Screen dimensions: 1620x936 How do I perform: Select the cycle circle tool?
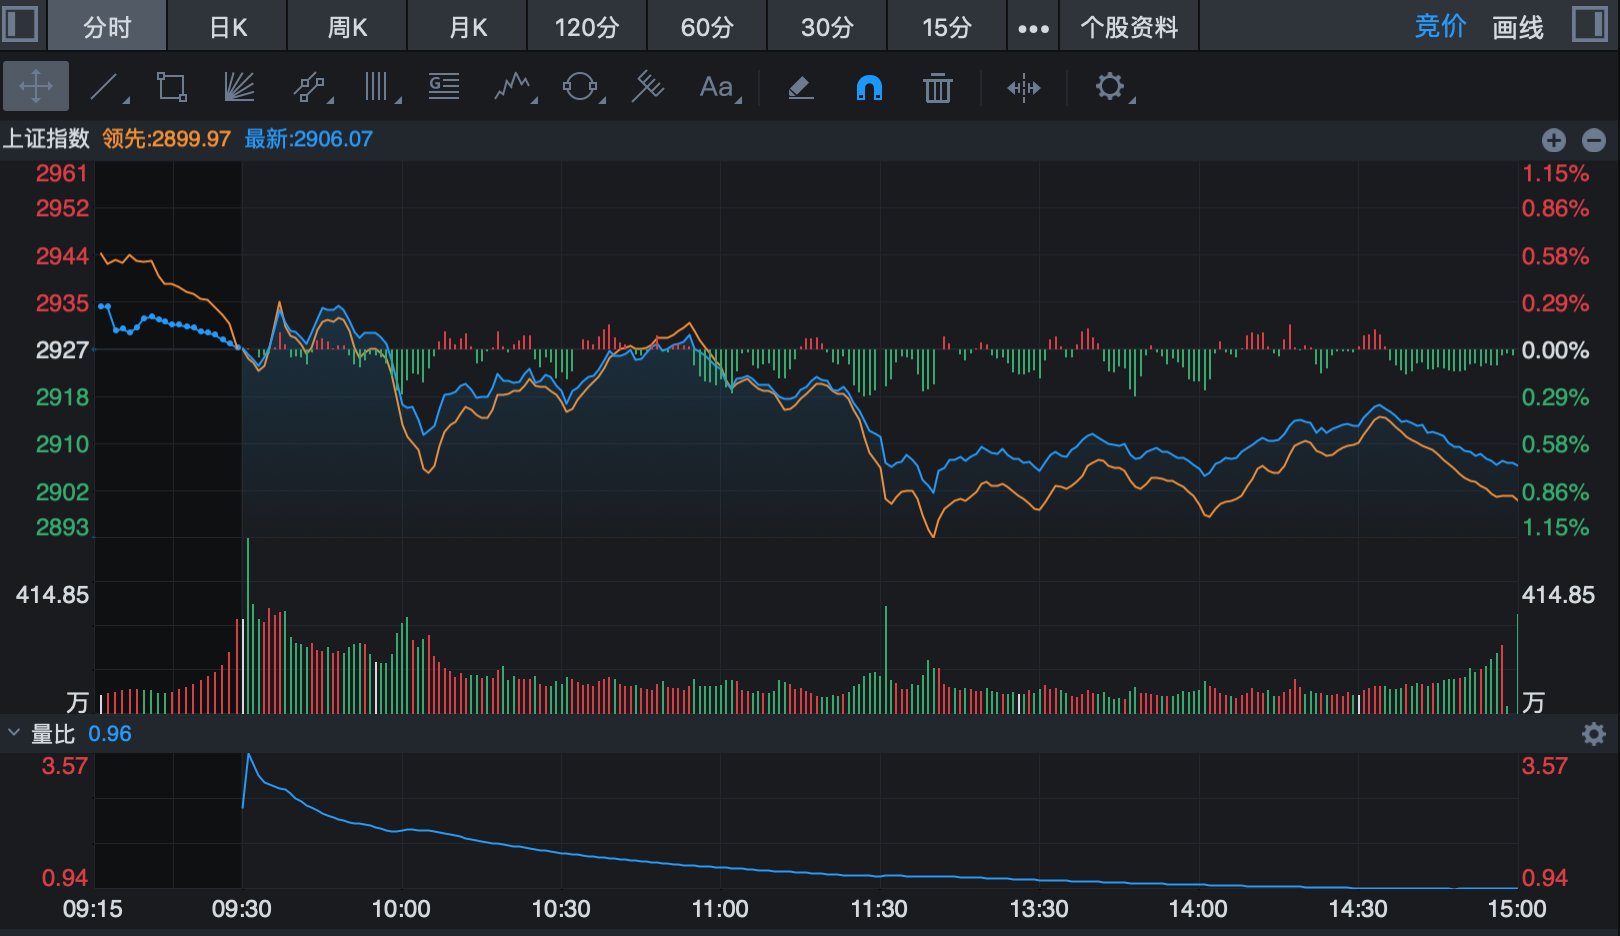(580, 87)
